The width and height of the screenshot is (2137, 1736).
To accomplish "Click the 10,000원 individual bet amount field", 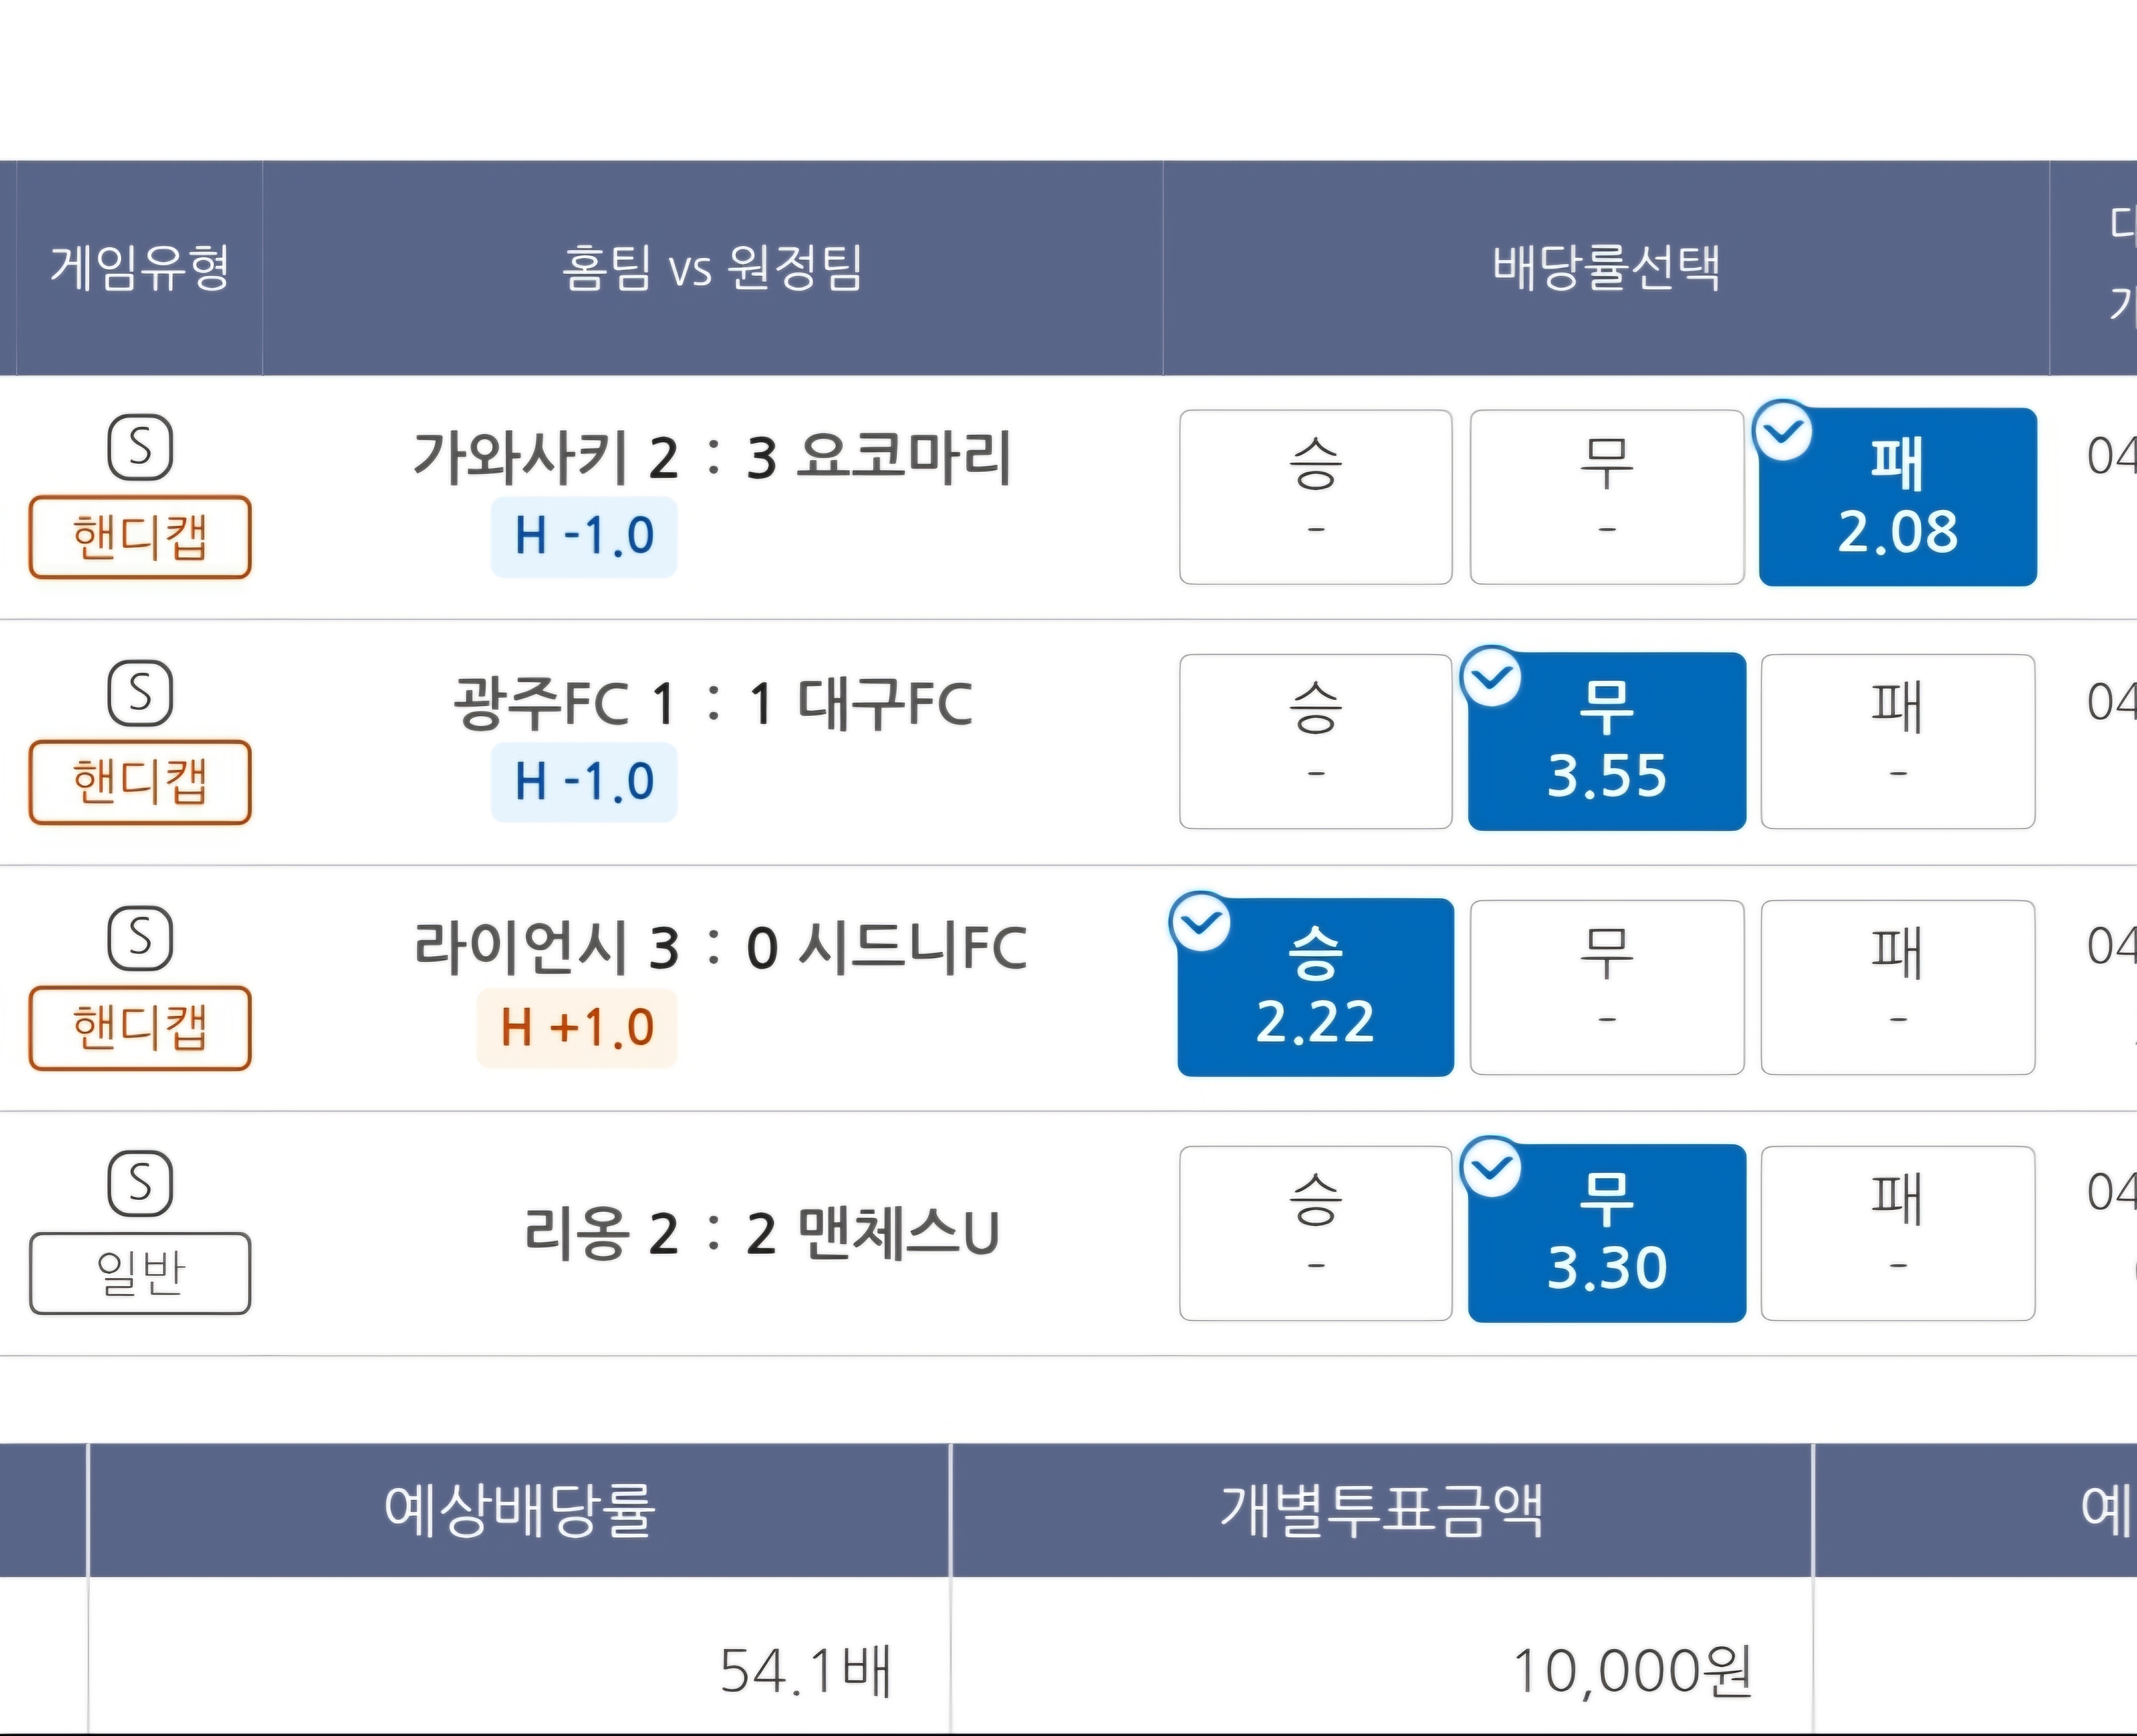I will pos(1381,1671).
